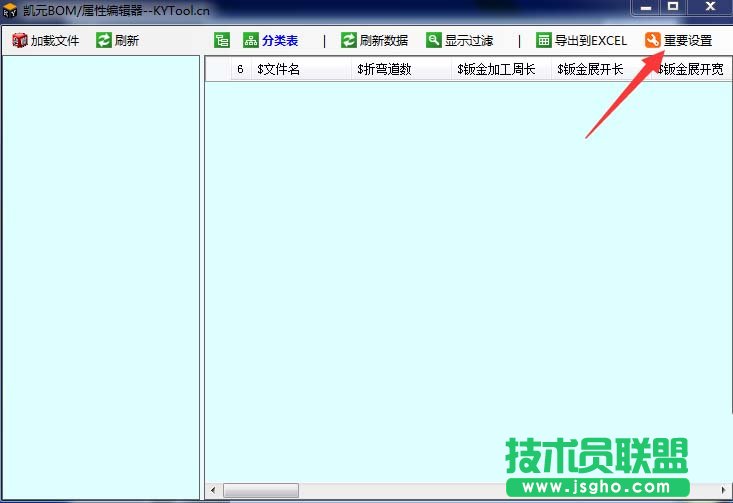Viewport: 733px width, 503px height.
Task: Open the tree view icon beside 分类表
Action: pos(222,40)
